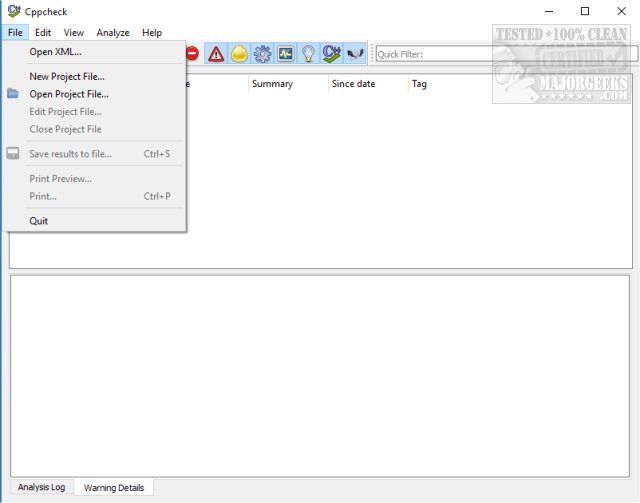The width and height of the screenshot is (640, 503).
Task: Toggle the yellow hard-hat style warnings filter
Action: (x=239, y=53)
